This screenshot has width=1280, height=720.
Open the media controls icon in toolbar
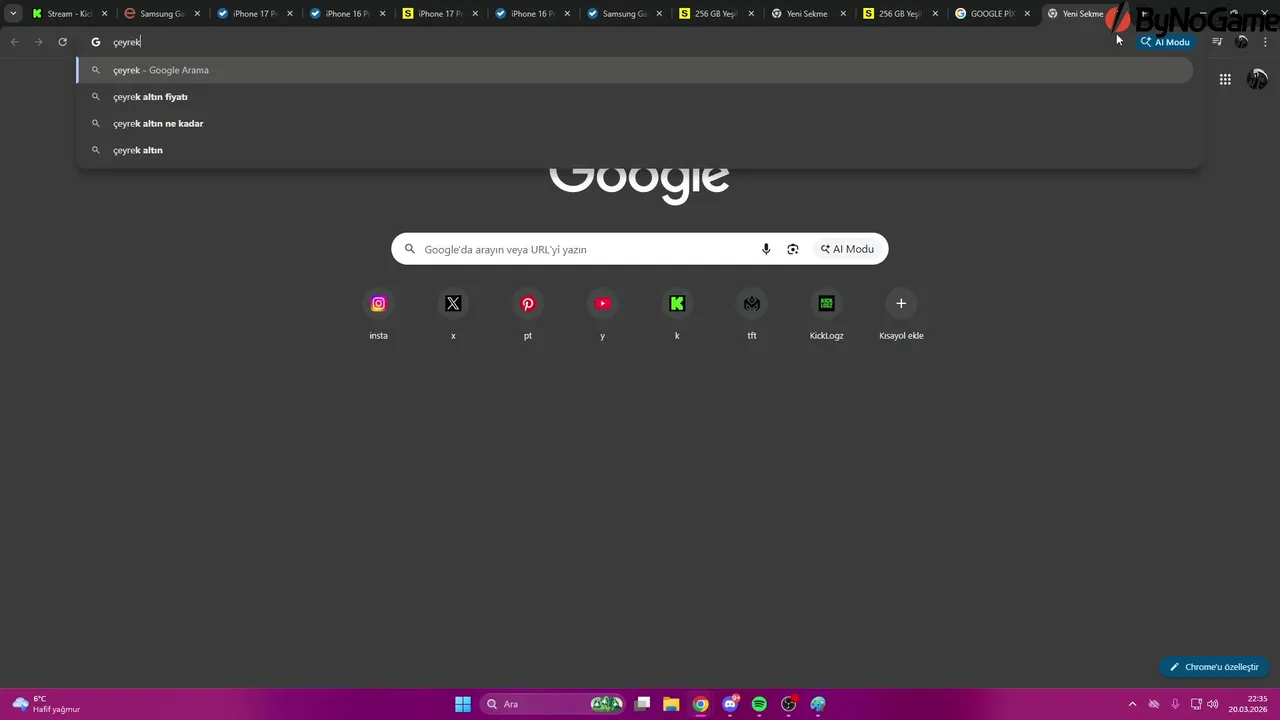(x=1217, y=42)
